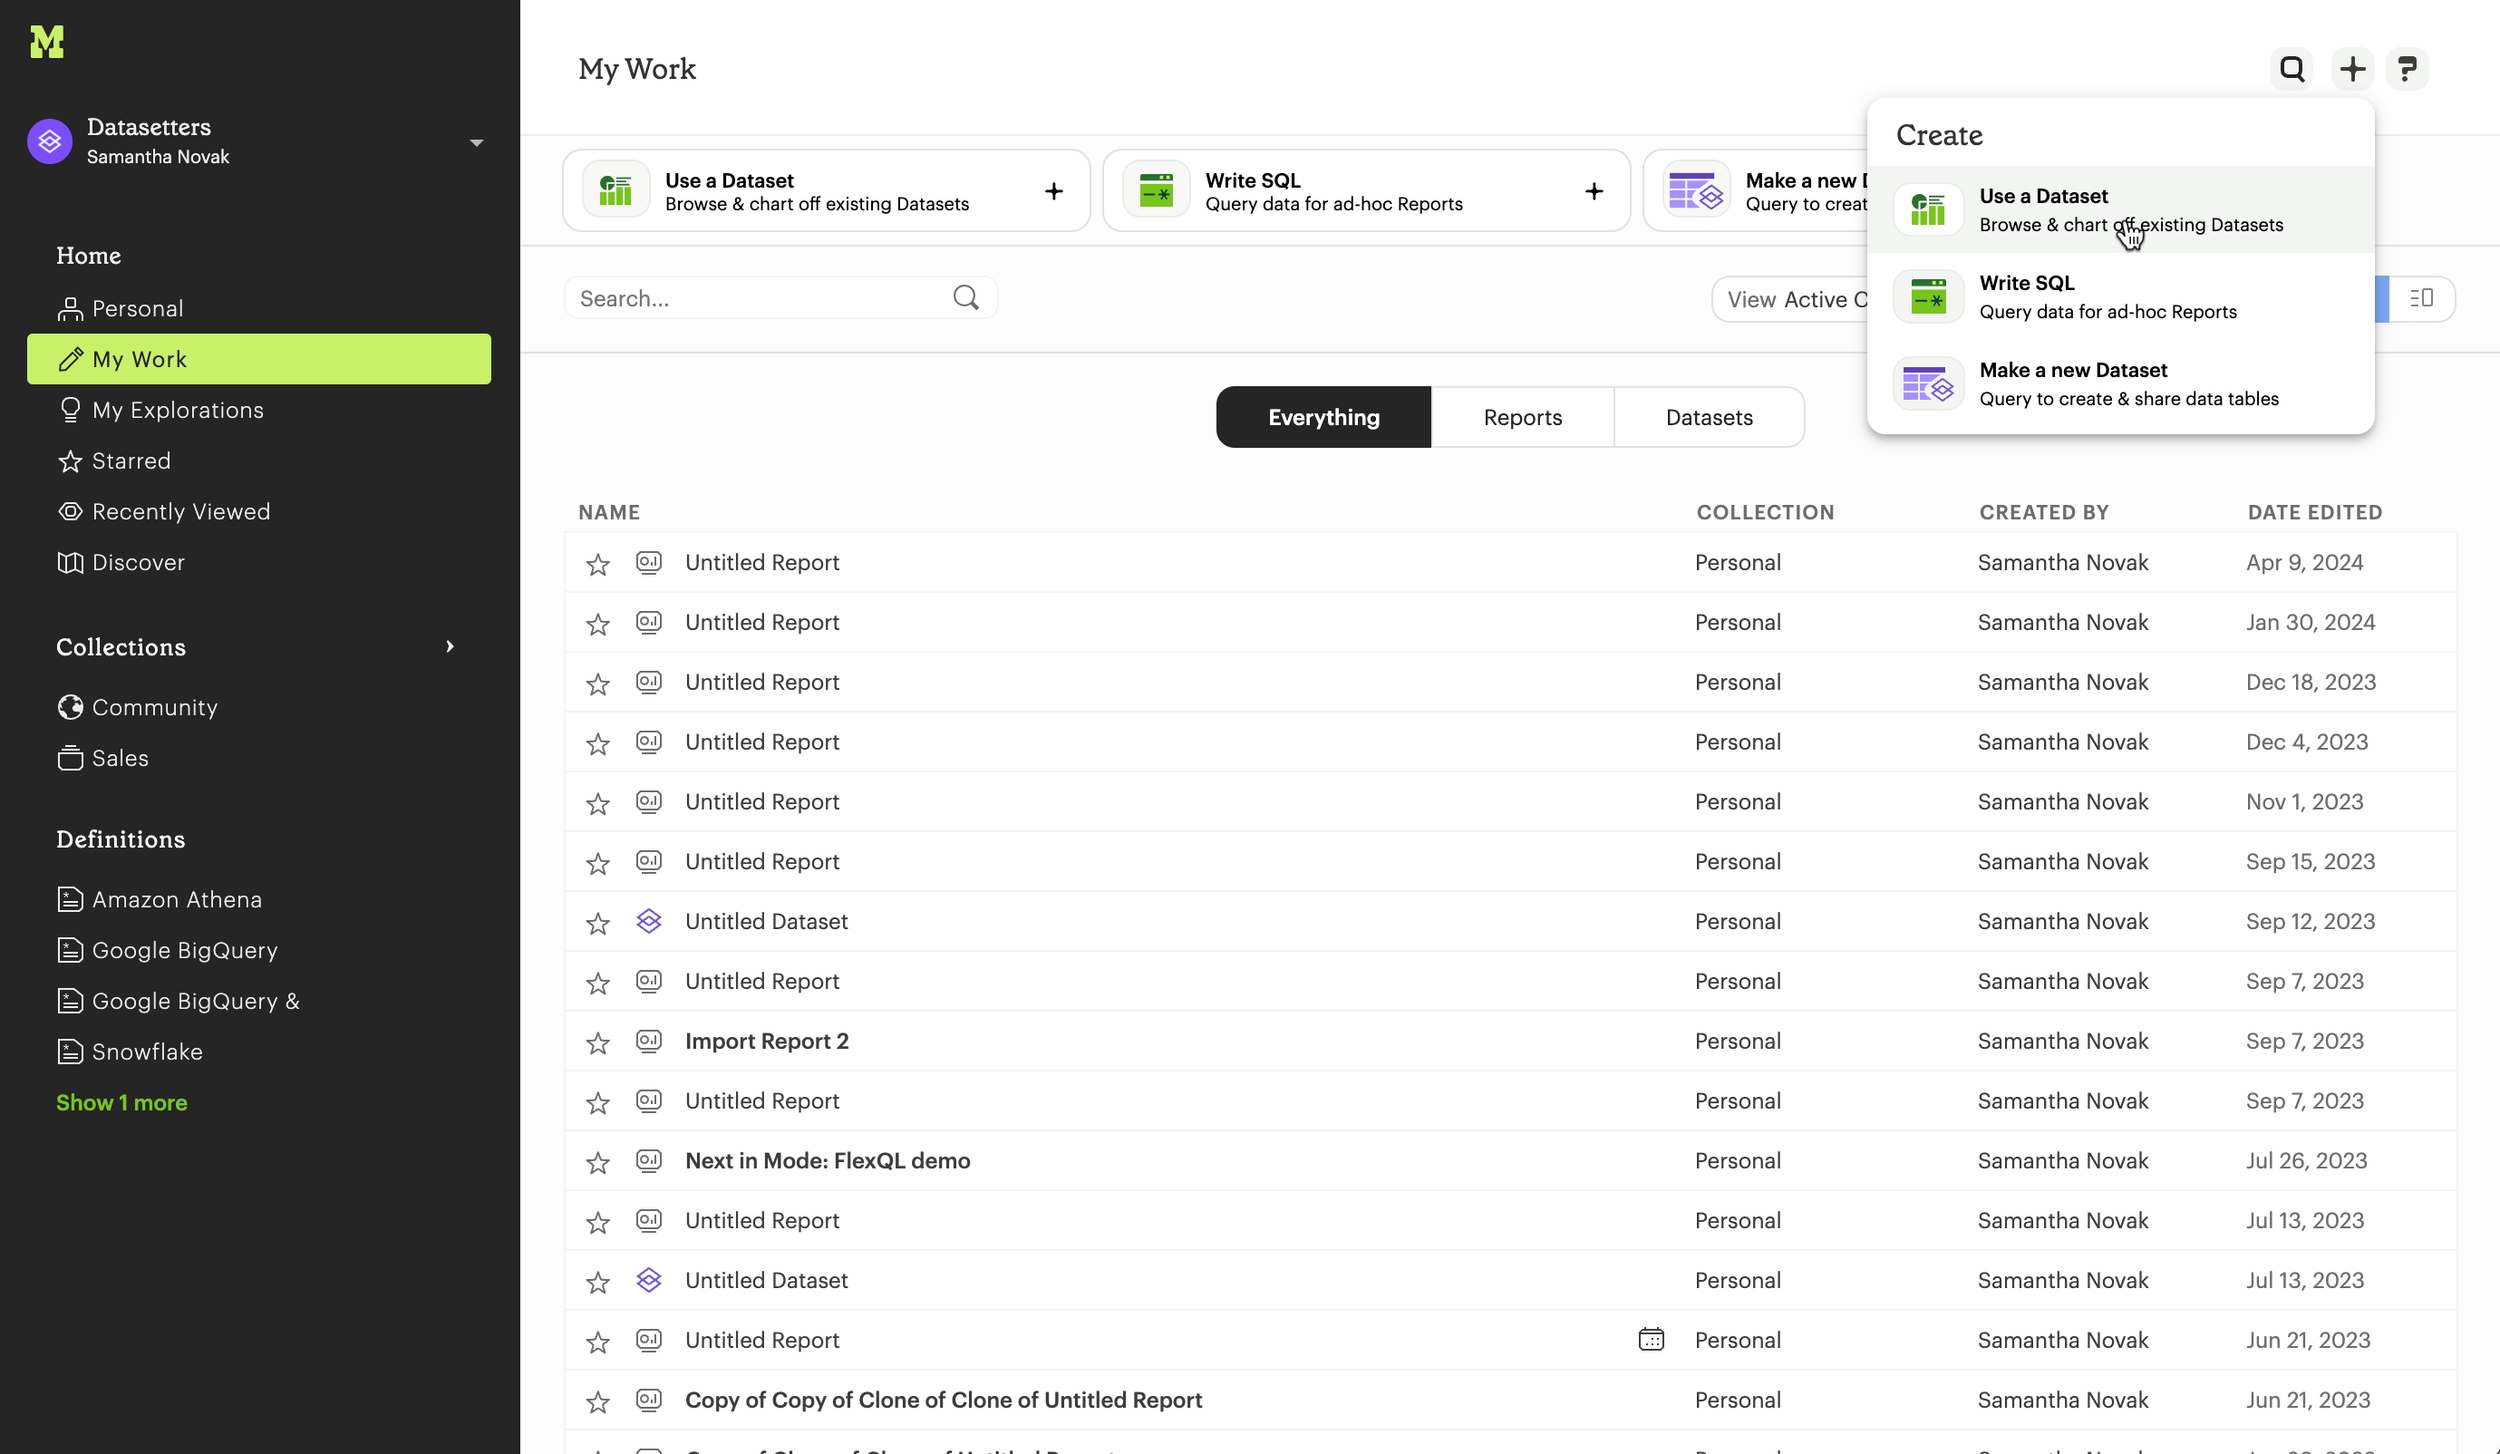Open the Copy of Copy of Clone report

point(943,1400)
